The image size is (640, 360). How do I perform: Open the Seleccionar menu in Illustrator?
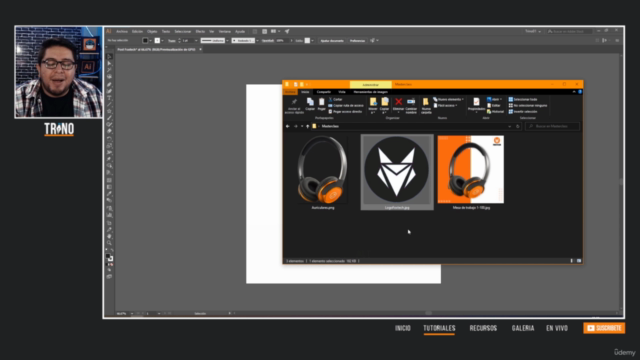[x=182, y=31]
